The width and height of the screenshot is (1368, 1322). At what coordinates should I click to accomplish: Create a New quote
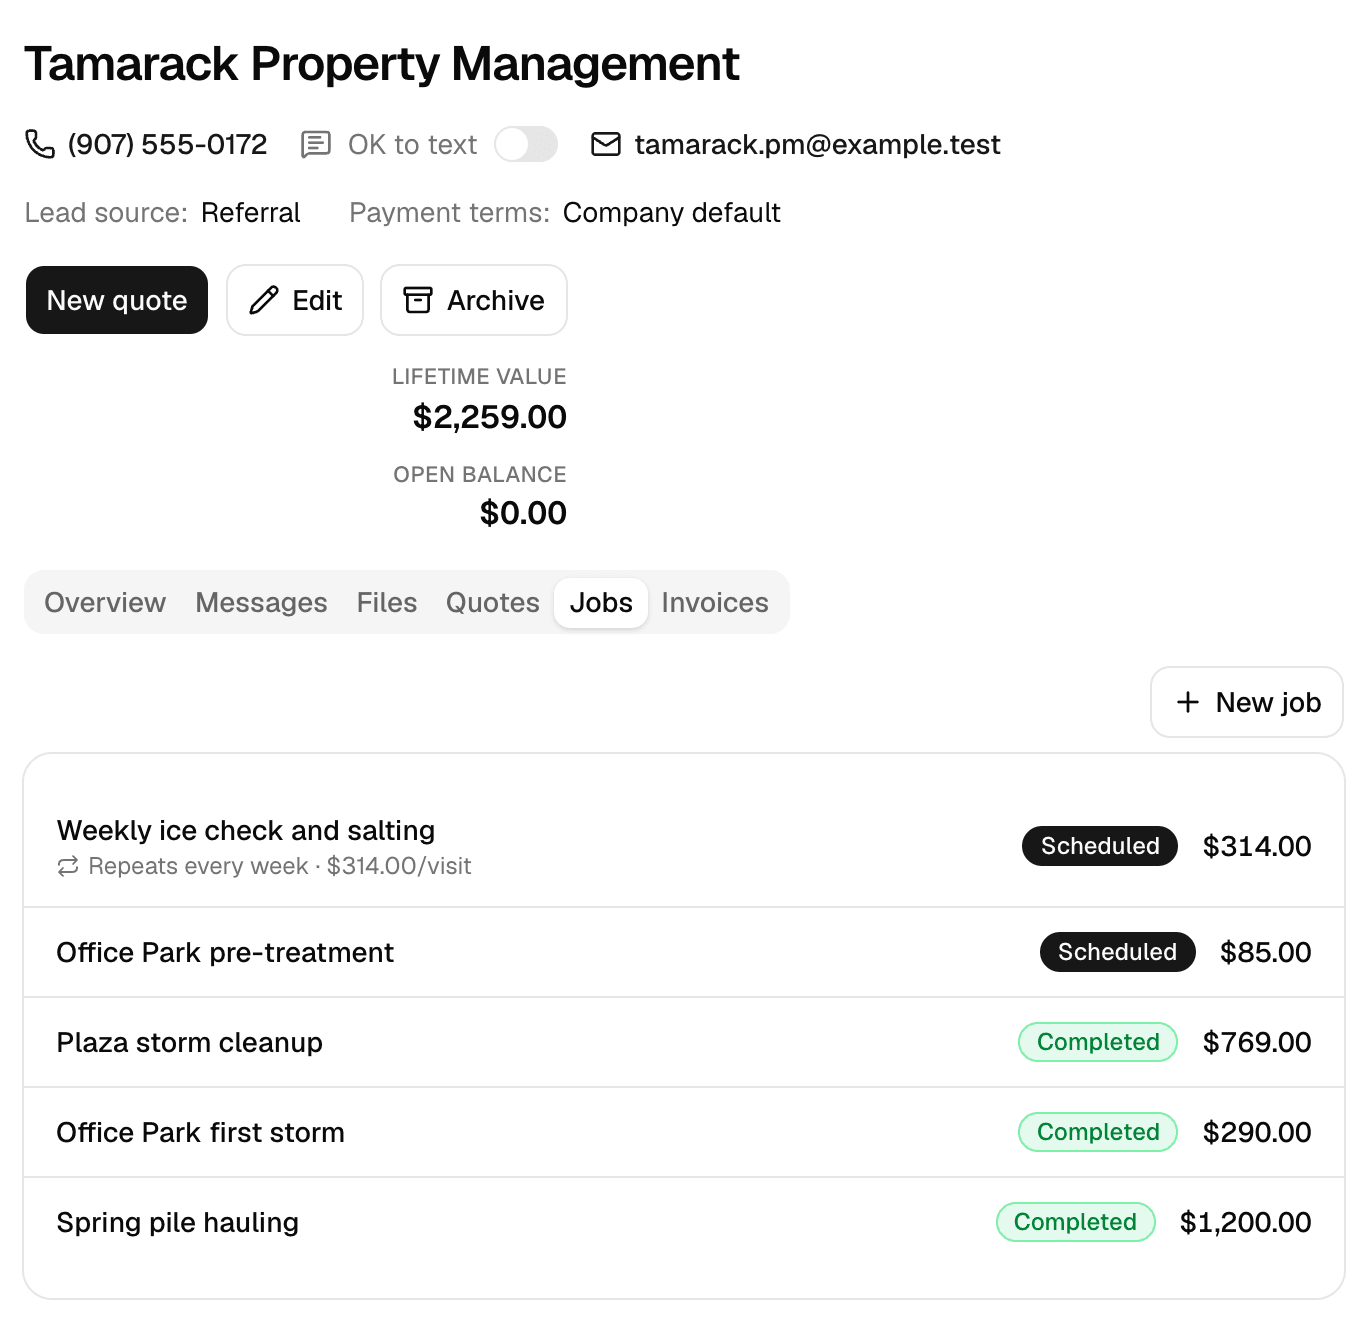click(x=117, y=300)
